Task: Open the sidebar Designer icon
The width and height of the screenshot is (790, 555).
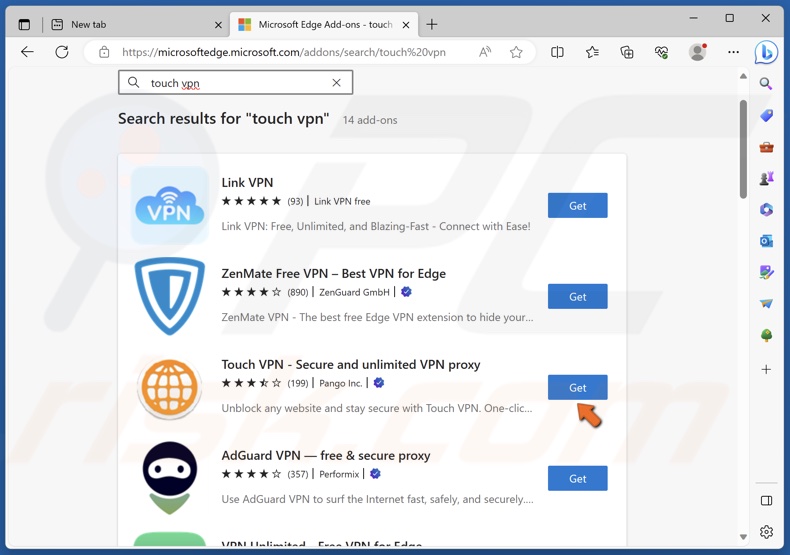Action: pos(766,272)
